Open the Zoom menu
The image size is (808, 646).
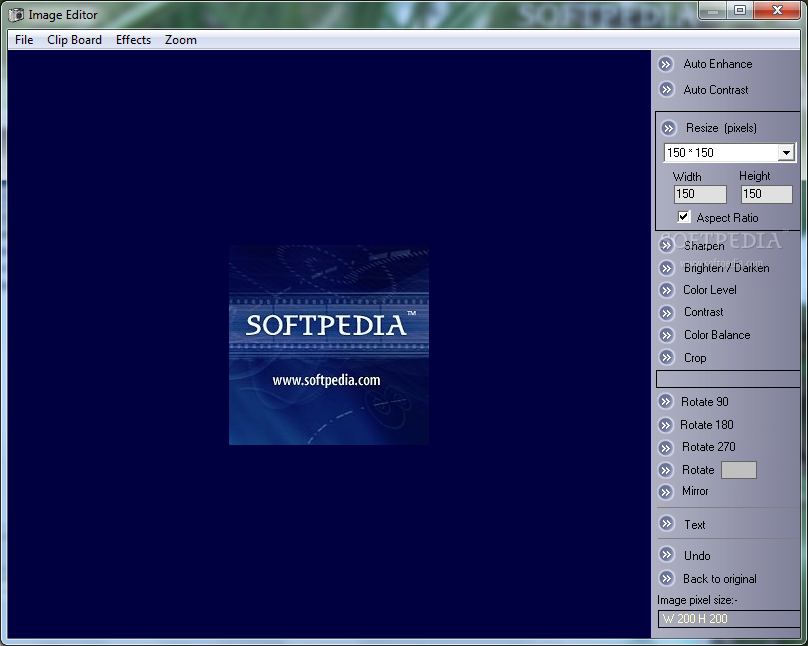[x=180, y=40]
